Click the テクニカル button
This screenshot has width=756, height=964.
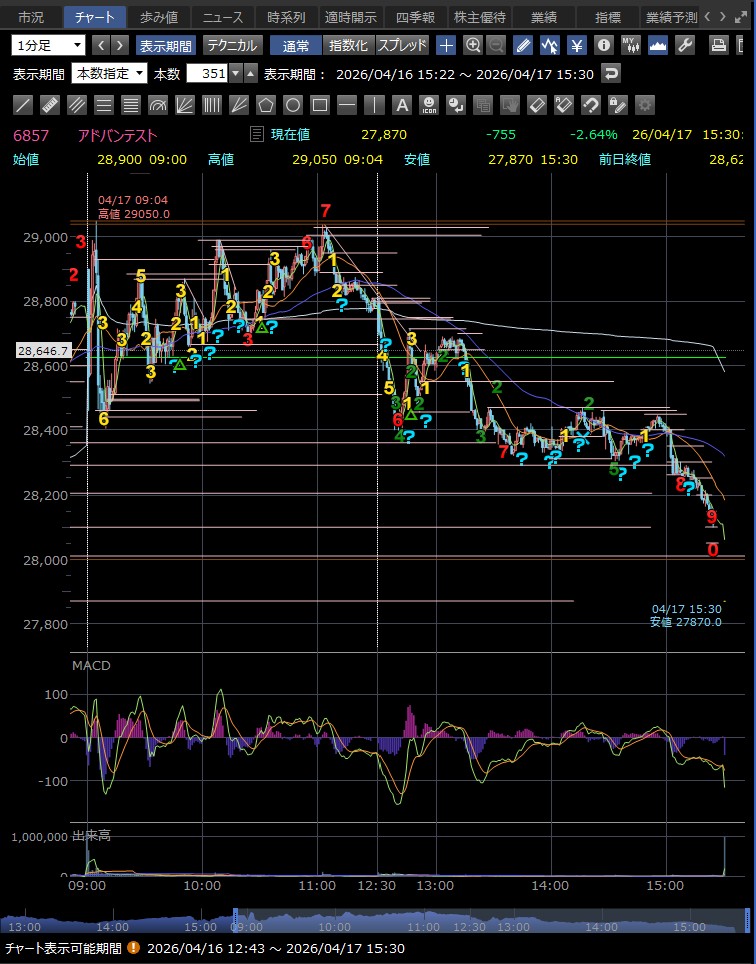click(232, 45)
